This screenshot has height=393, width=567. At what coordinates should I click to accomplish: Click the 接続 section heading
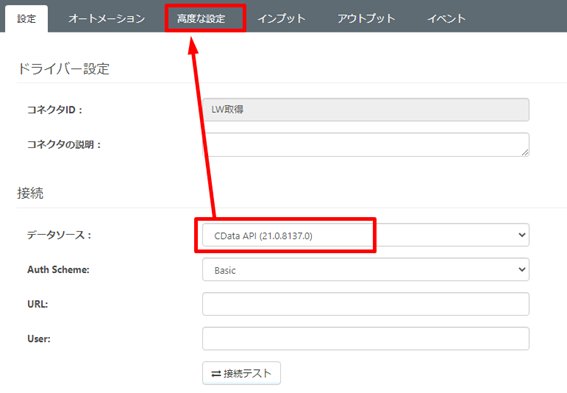[30, 193]
